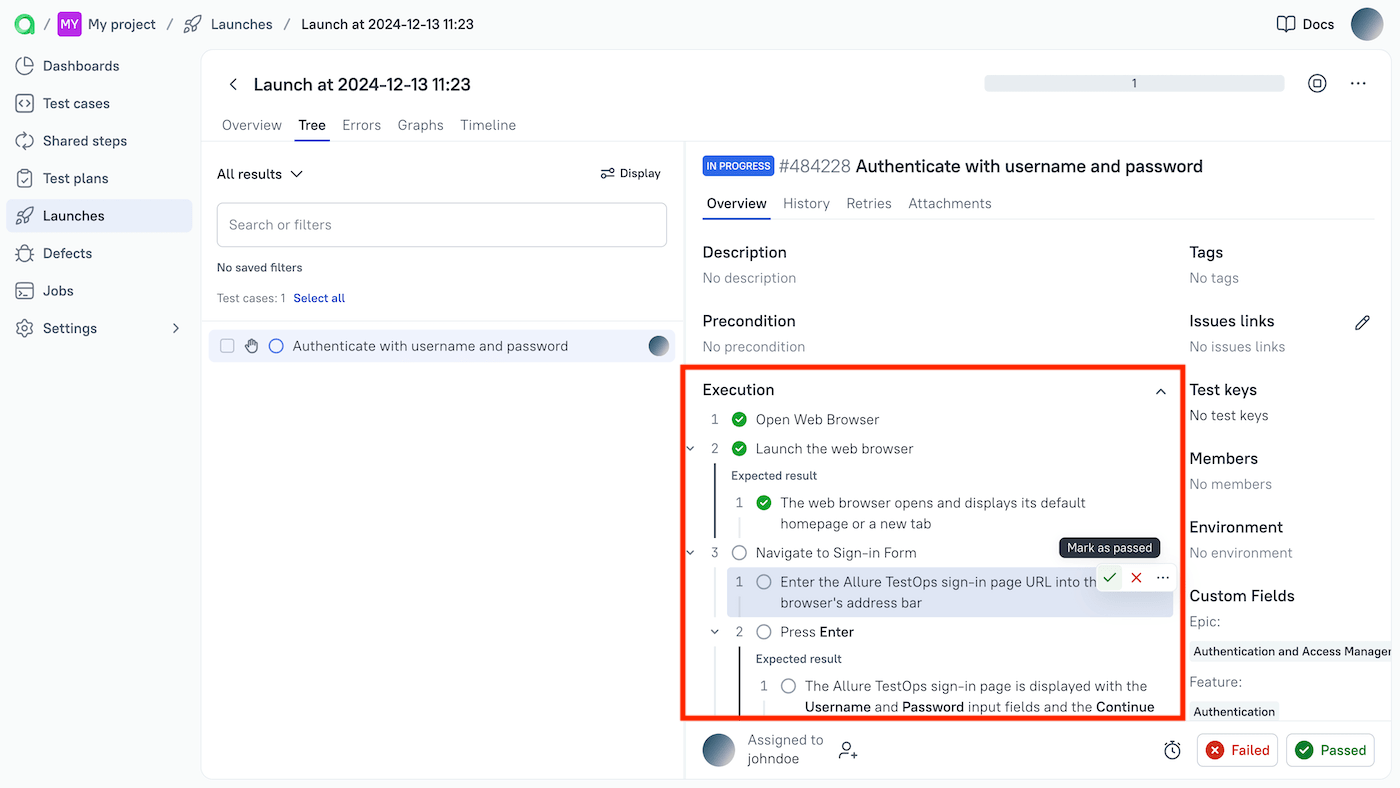Open the three-dot menu for the hovered step
This screenshot has height=788, width=1400.
pos(1162,578)
